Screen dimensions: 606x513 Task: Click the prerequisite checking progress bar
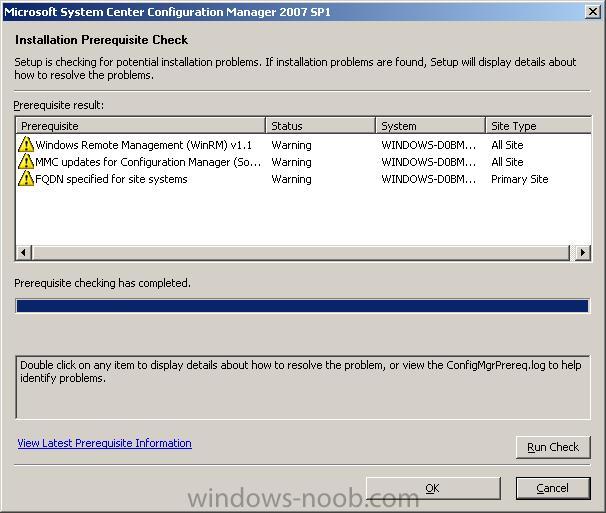tap(303, 306)
